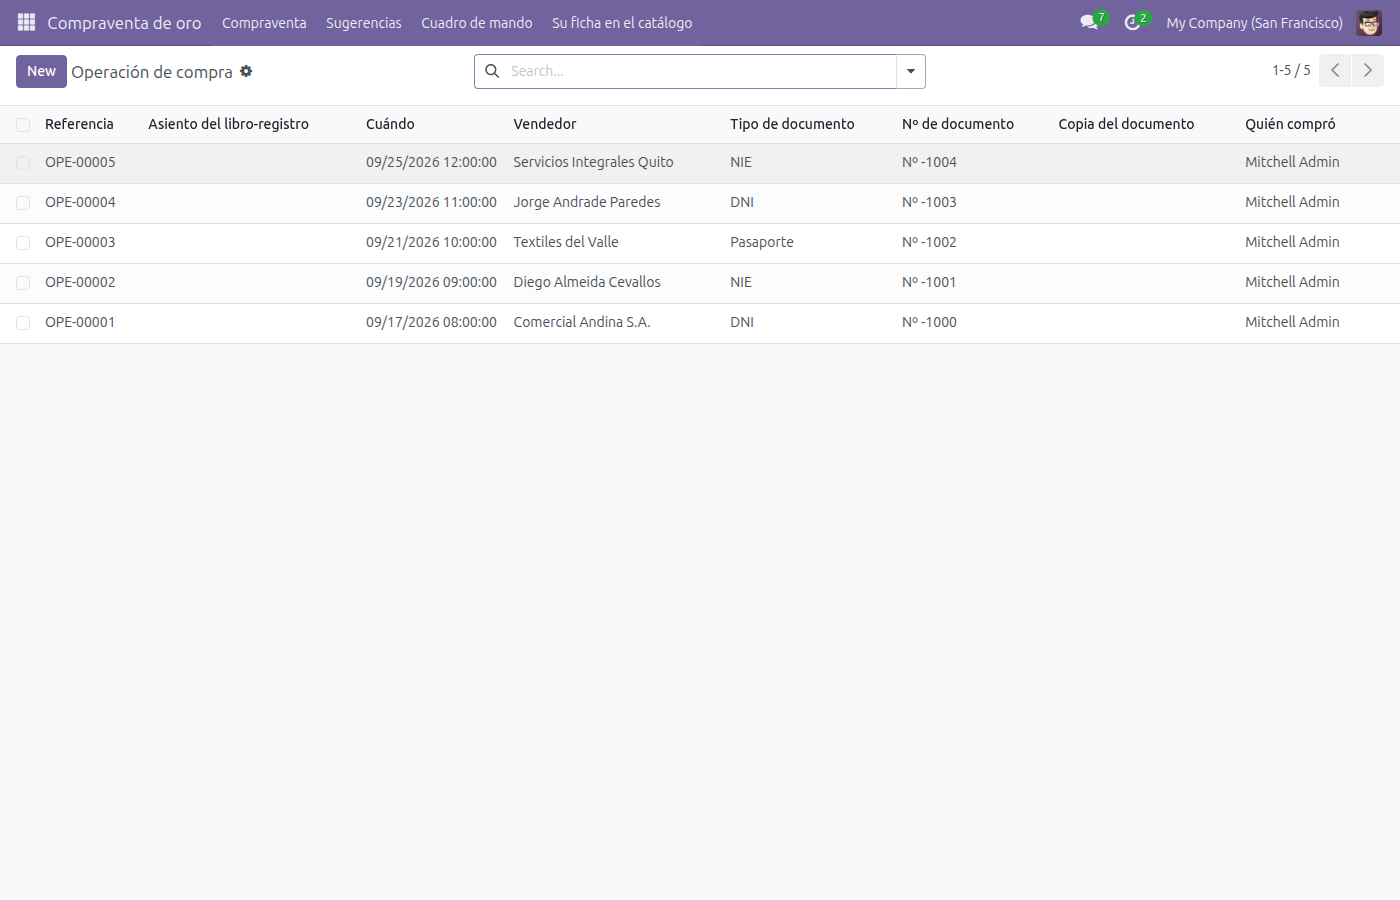
Task: Open the Mitchell Admin user avatar menu
Action: pyautogui.click(x=1369, y=22)
